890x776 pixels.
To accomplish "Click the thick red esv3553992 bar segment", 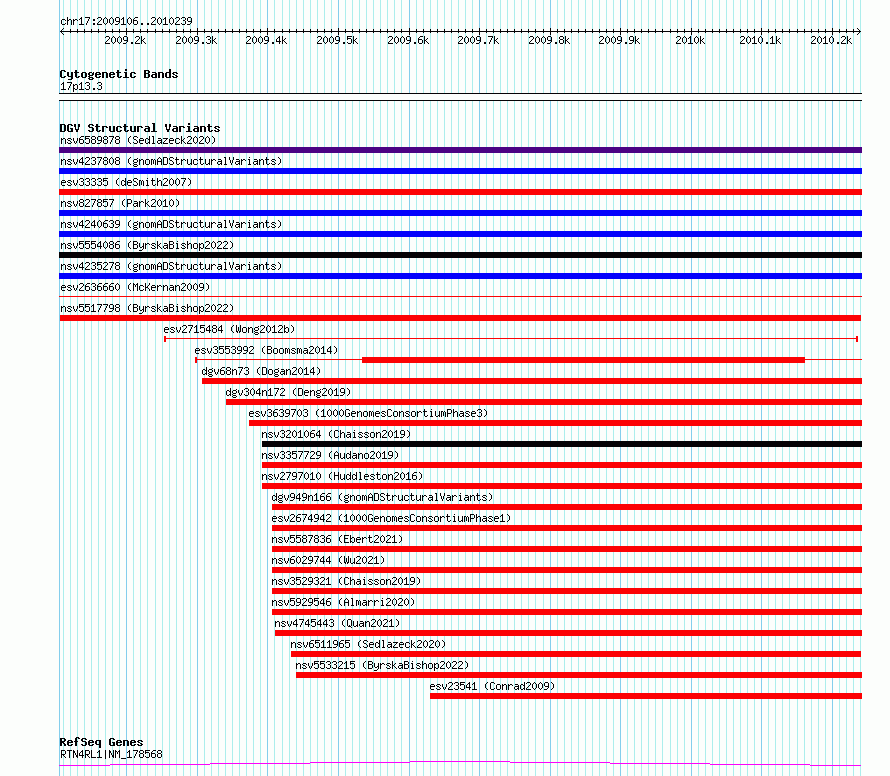I will [x=583, y=360].
